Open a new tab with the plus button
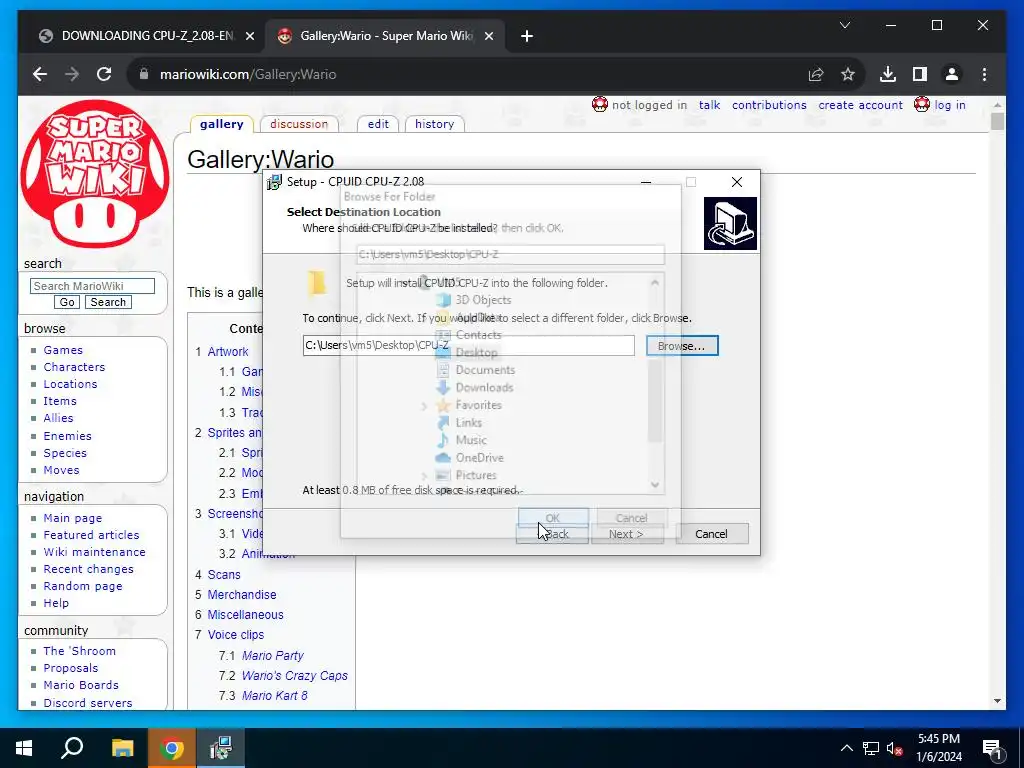 527,36
